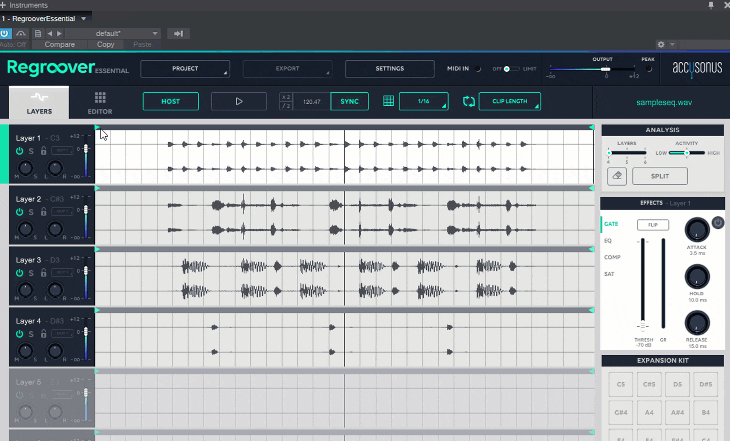Solo Layer 1 with S button
The image size is (730, 441).
click(x=31, y=151)
